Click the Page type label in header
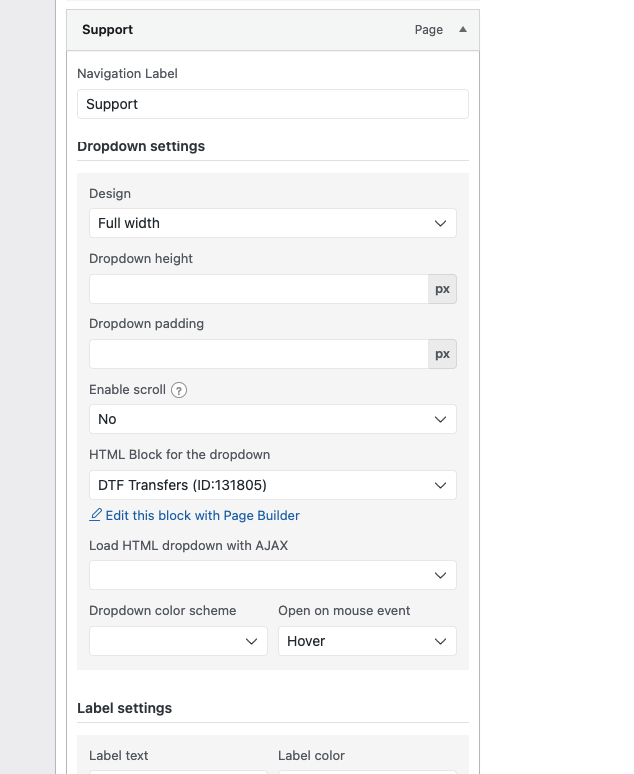 tap(429, 30)
